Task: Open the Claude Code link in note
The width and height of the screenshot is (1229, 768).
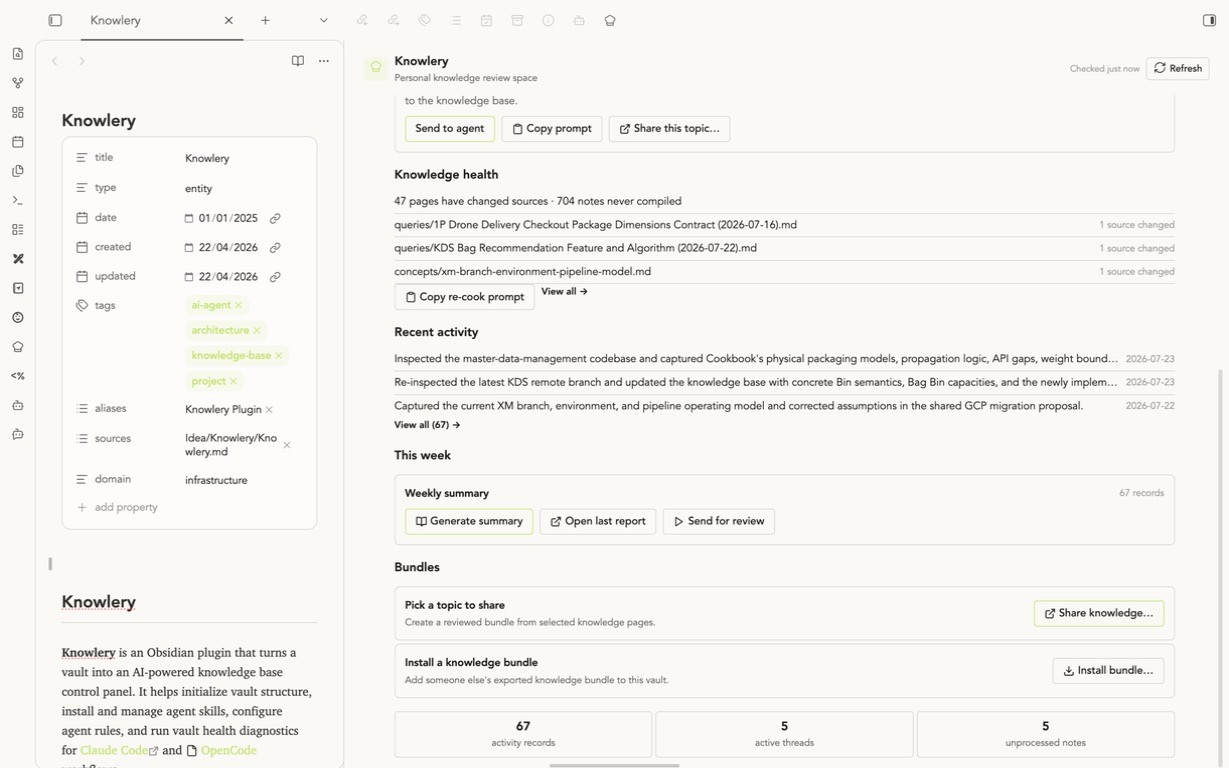Action: click(114, 751)
